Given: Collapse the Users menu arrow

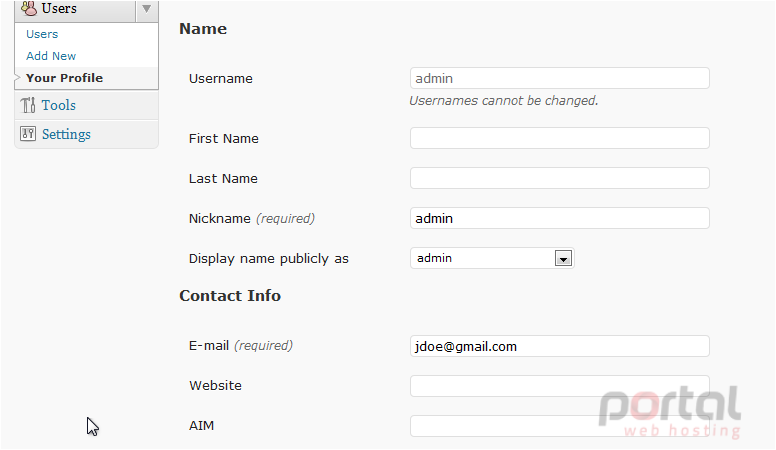Looking at the screenshot, I should point(146,9).
